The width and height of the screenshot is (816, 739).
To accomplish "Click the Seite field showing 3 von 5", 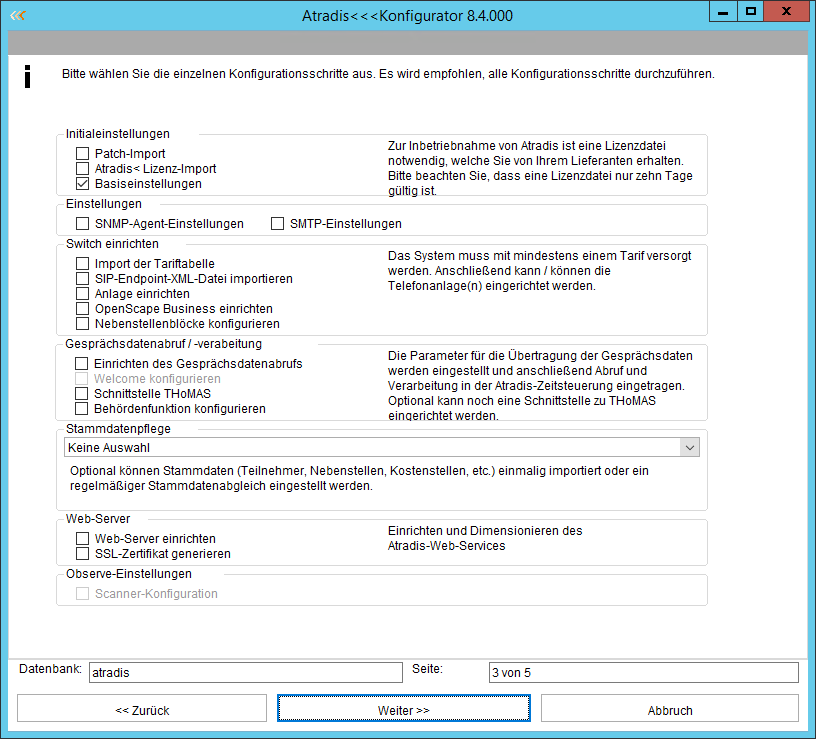I will pos(644,672).
